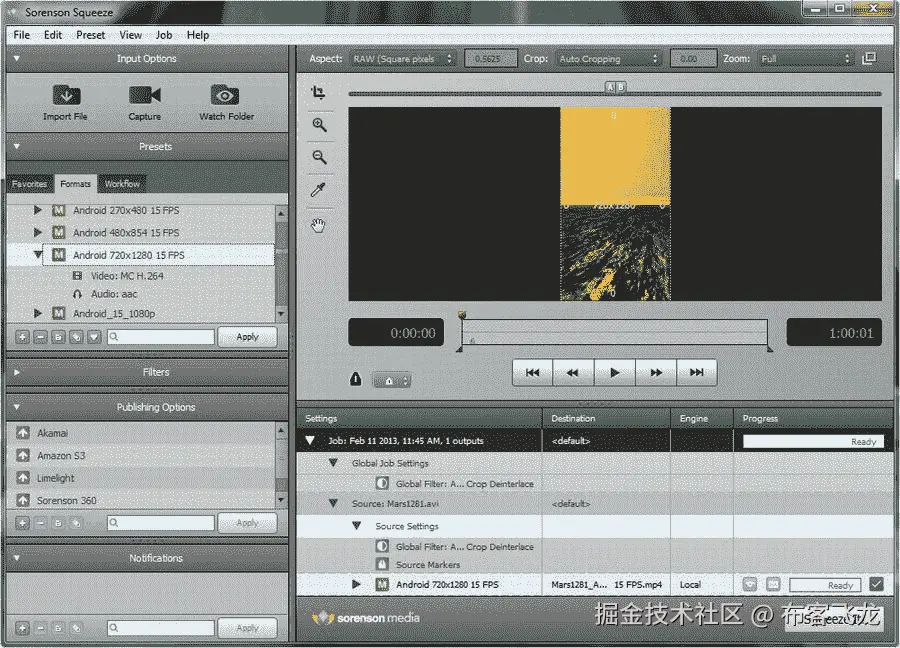Click the Sorenson 360 upload icon
The height and width of the screenshot is (648, 900).
23,500
